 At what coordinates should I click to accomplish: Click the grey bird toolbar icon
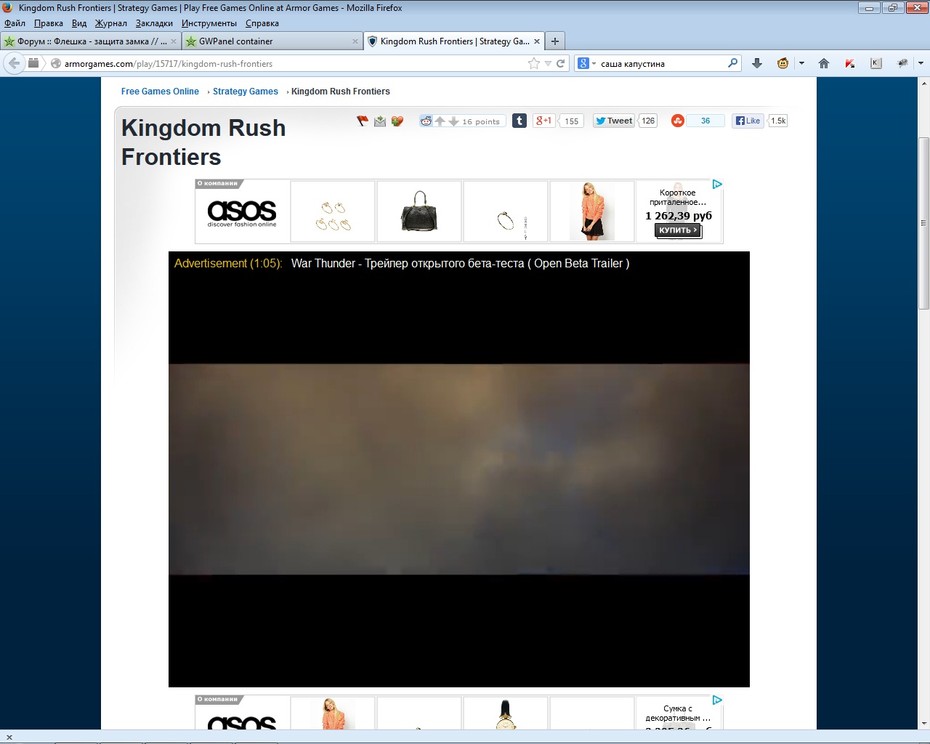click(903, 63)
